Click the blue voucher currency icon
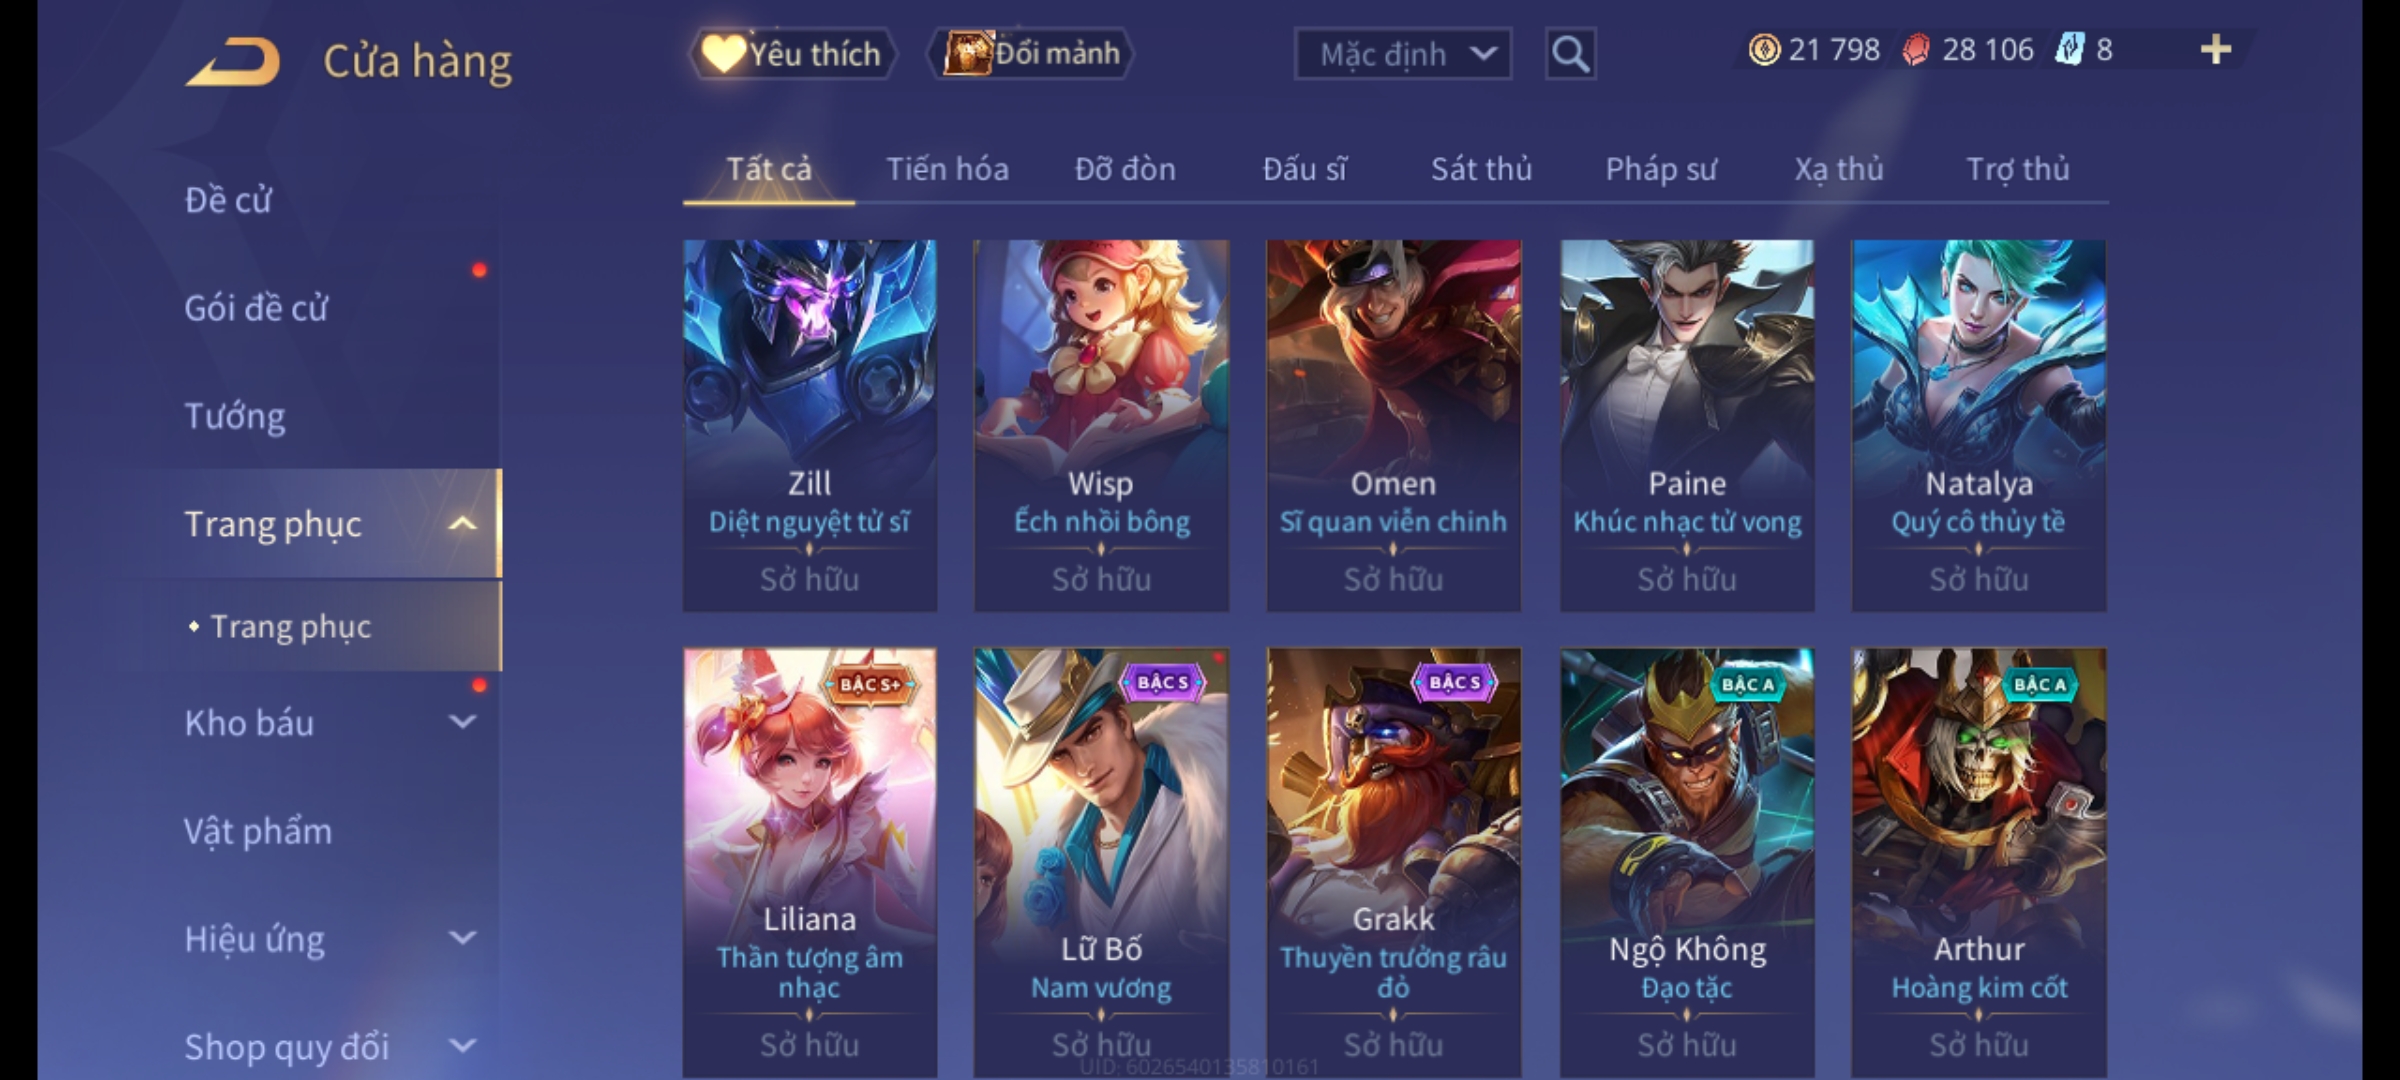Image resolution: width=2400 pixels, height=1080 pixels. tap(2069, 50)
